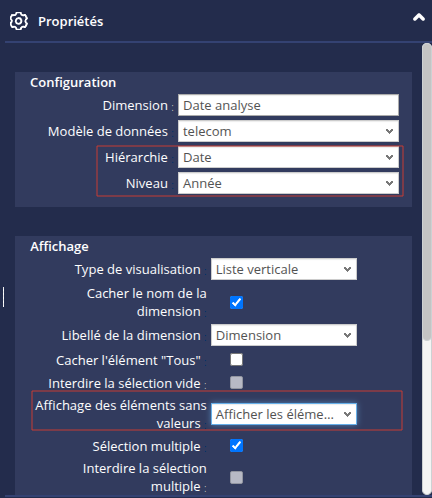Screen dimensions: 432x498
Task: Click the Dimension field showing Date analyse
Action: [288, 105]
